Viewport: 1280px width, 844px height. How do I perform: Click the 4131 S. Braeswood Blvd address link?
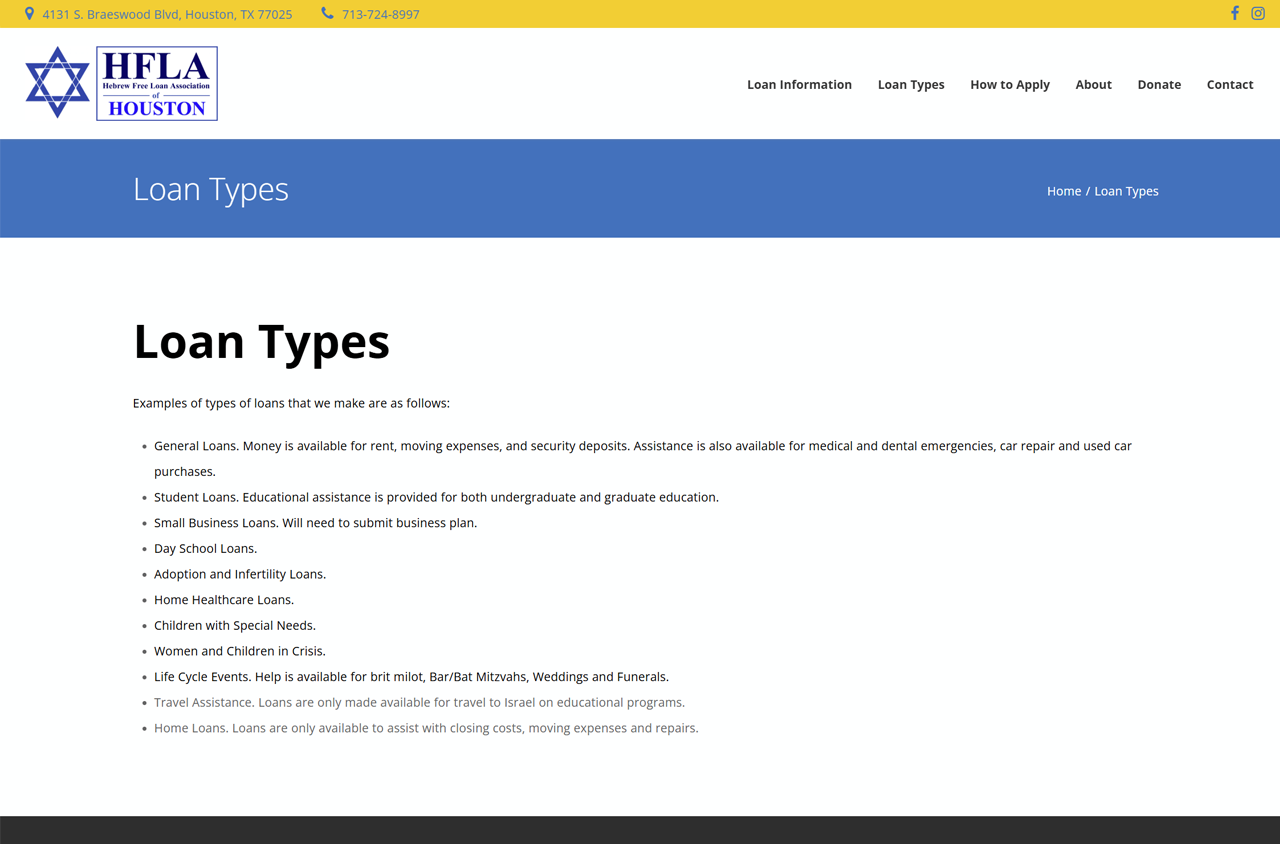[167, 13]
